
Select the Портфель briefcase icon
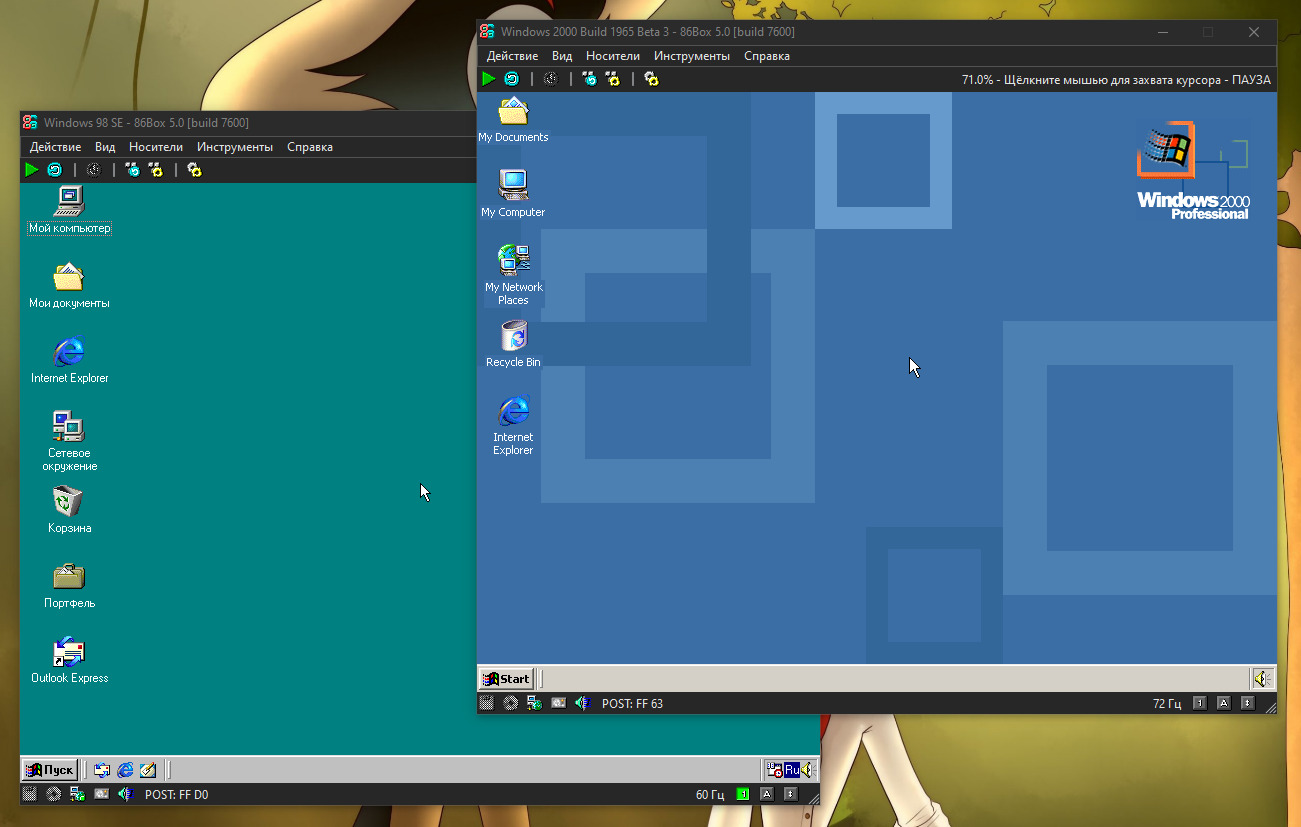[69, 585]
